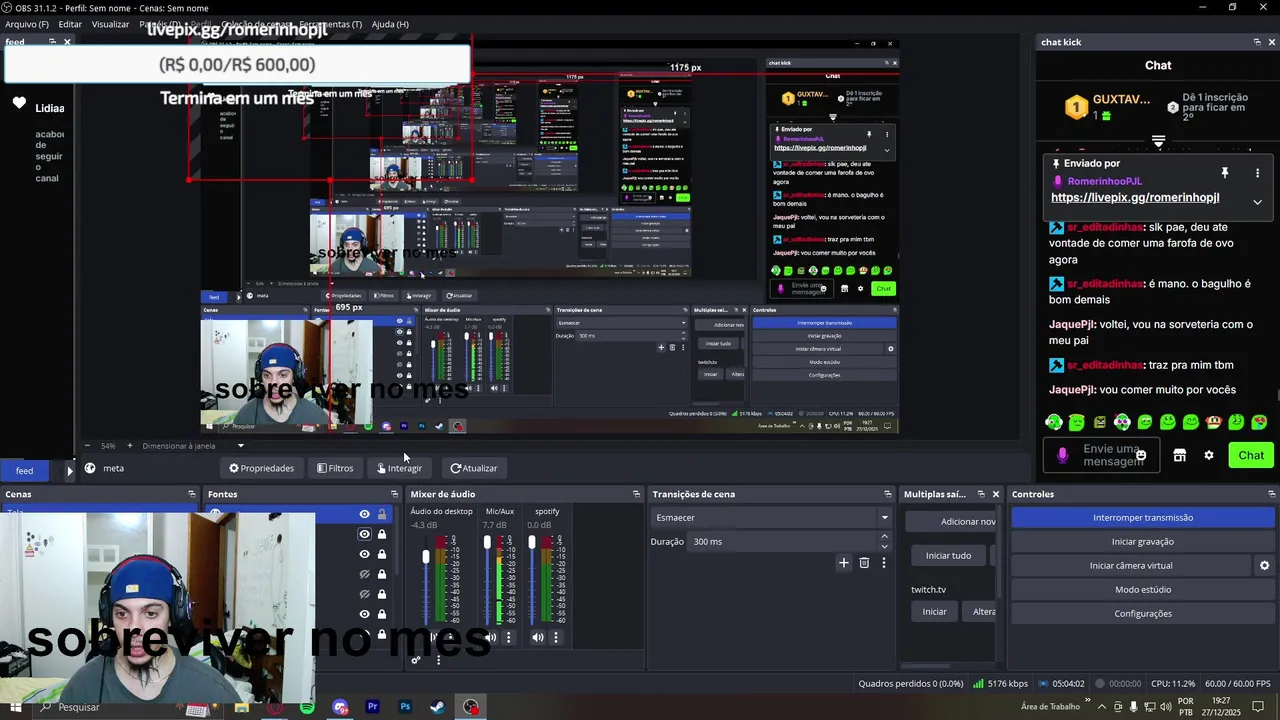Screen dimensions: 1280x720
Task: Float the Mixer de áudio dock
Action: 636,494
